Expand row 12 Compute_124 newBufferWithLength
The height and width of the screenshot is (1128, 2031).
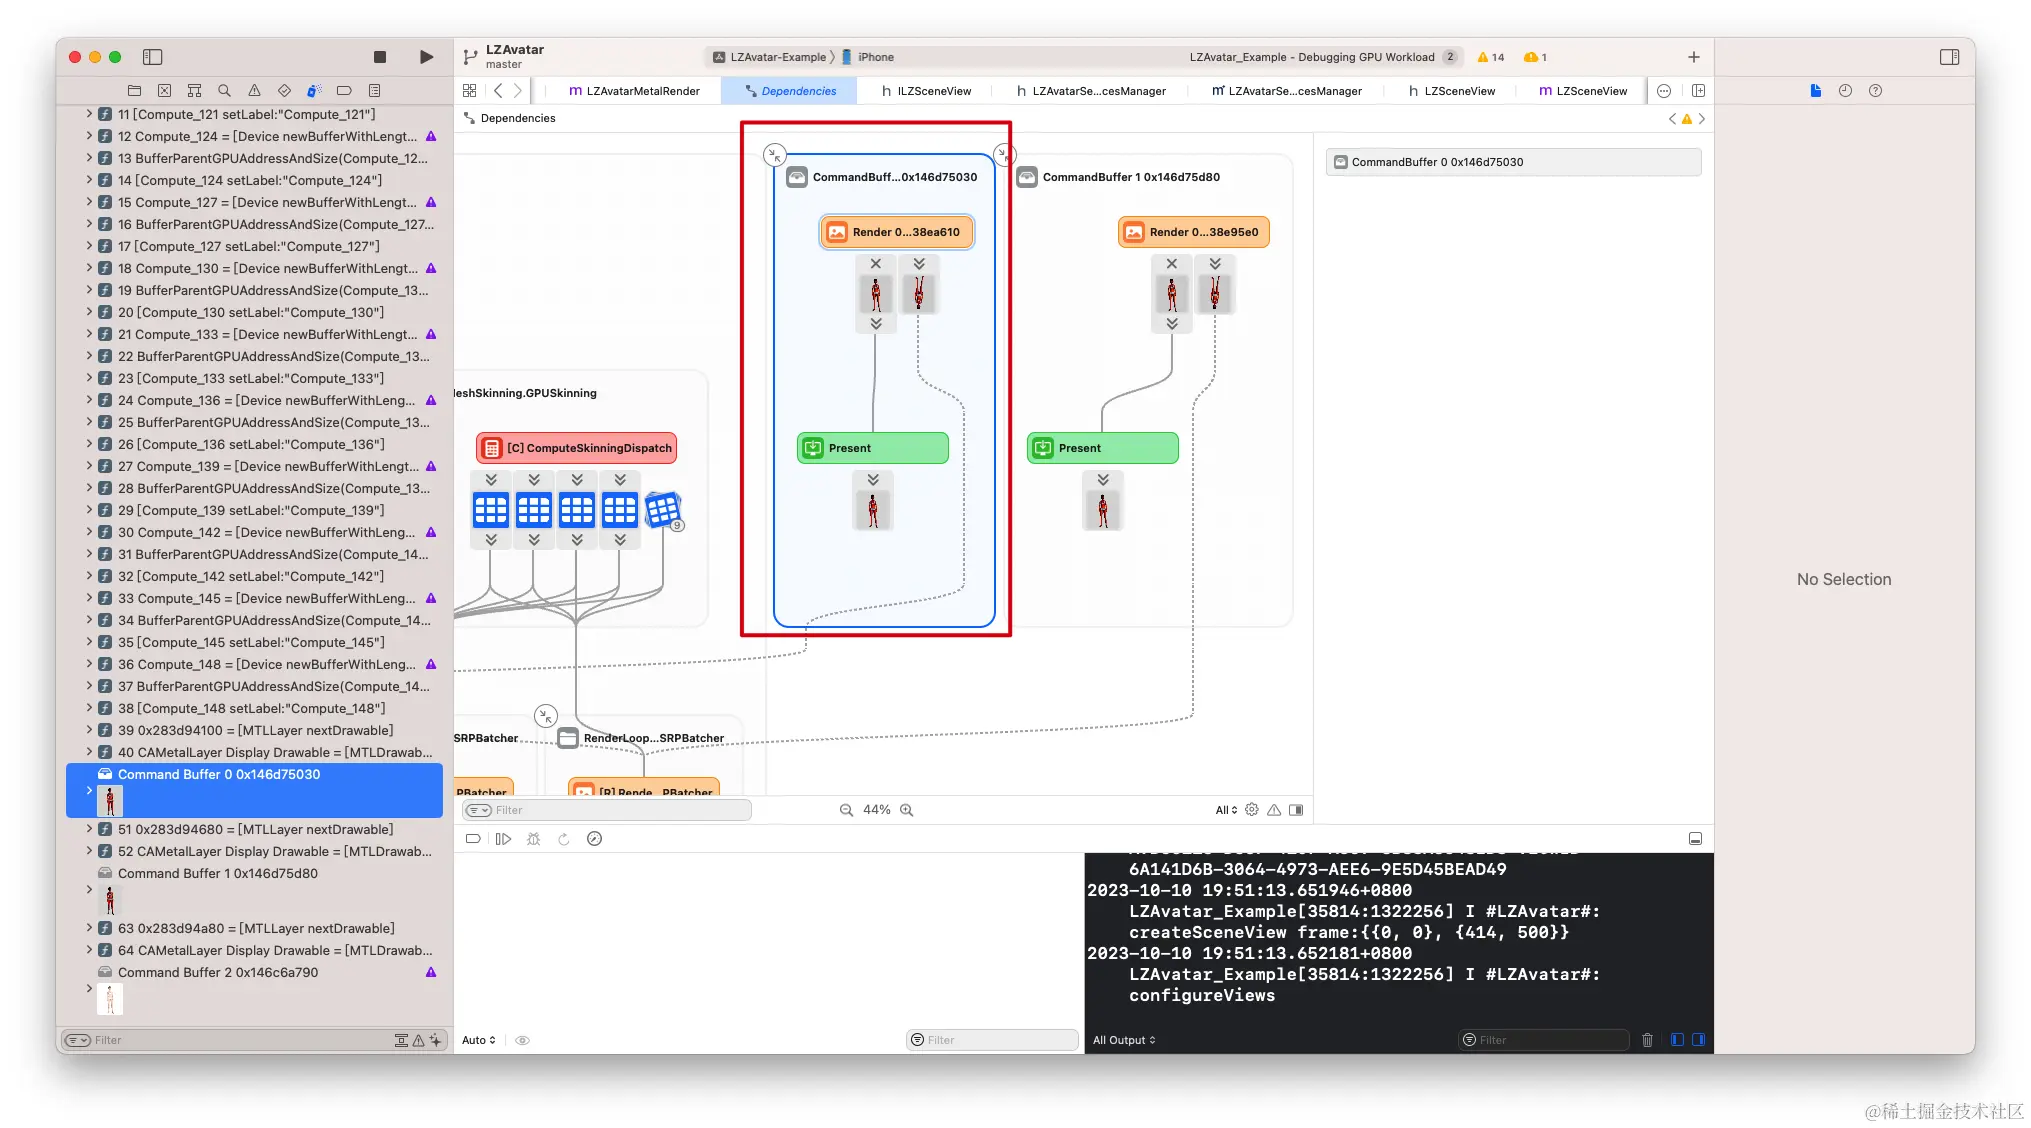coord(89,136)
